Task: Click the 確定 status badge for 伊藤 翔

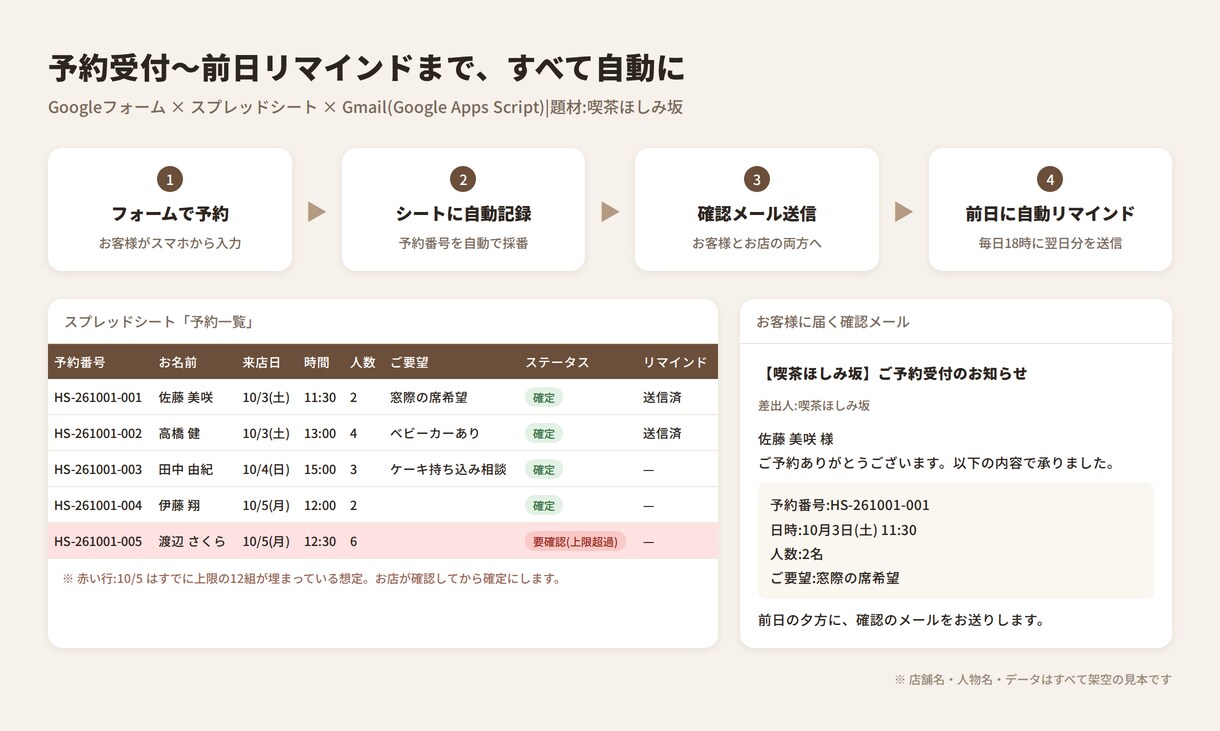Action: click(x=544, y=505)
